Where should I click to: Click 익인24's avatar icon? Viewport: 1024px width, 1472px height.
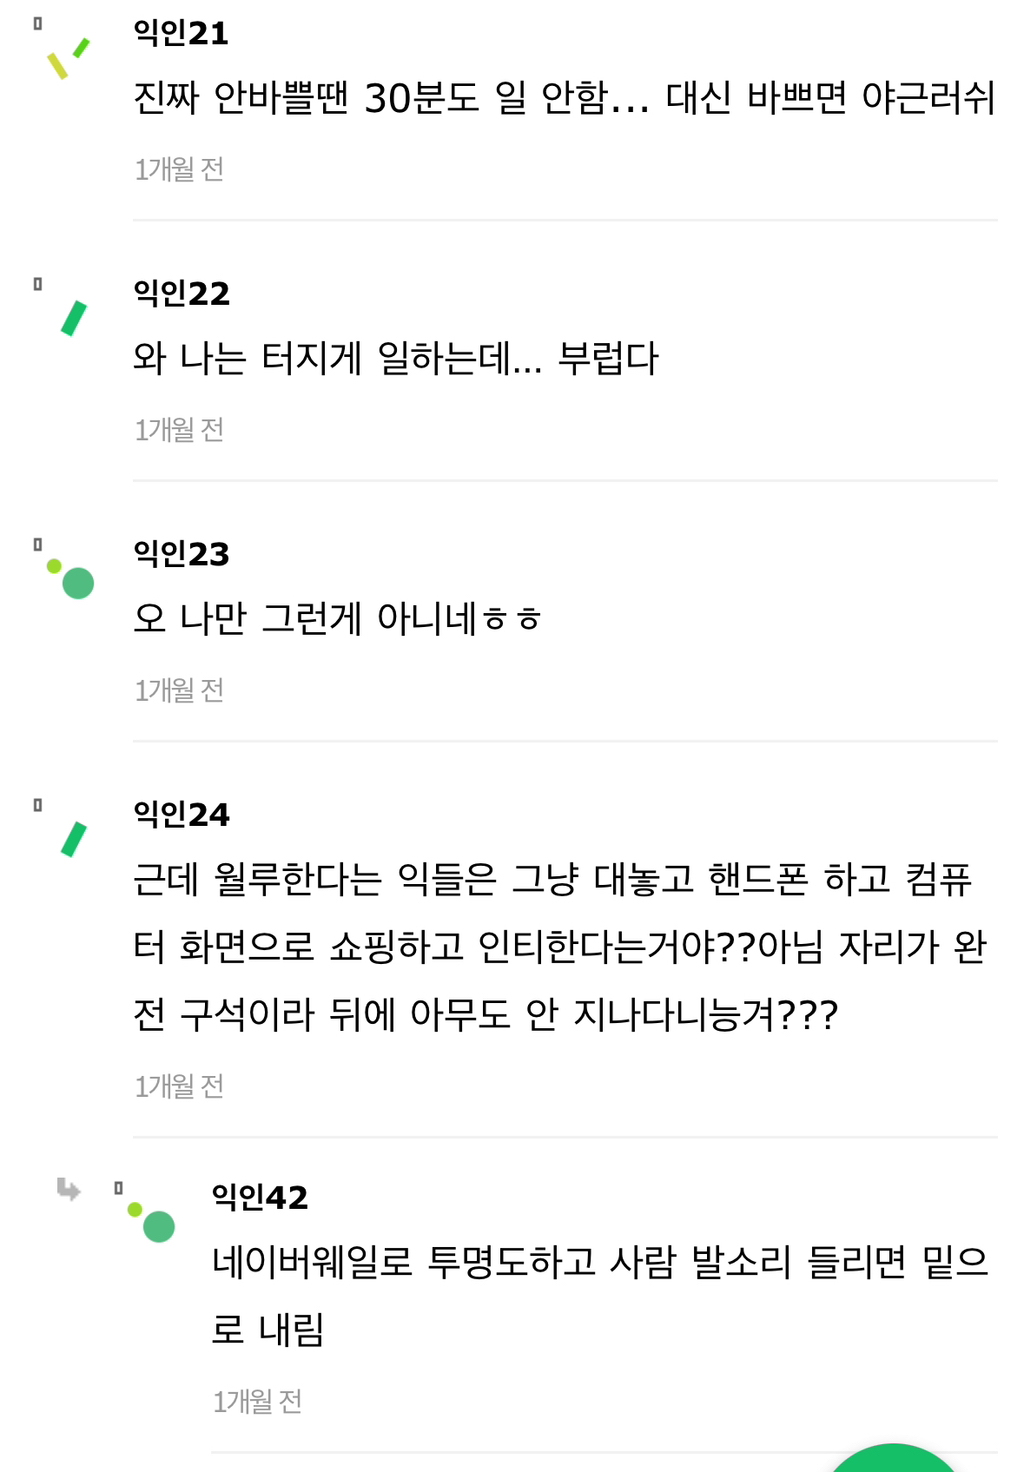pyautogui.click(x=72, y=838)
